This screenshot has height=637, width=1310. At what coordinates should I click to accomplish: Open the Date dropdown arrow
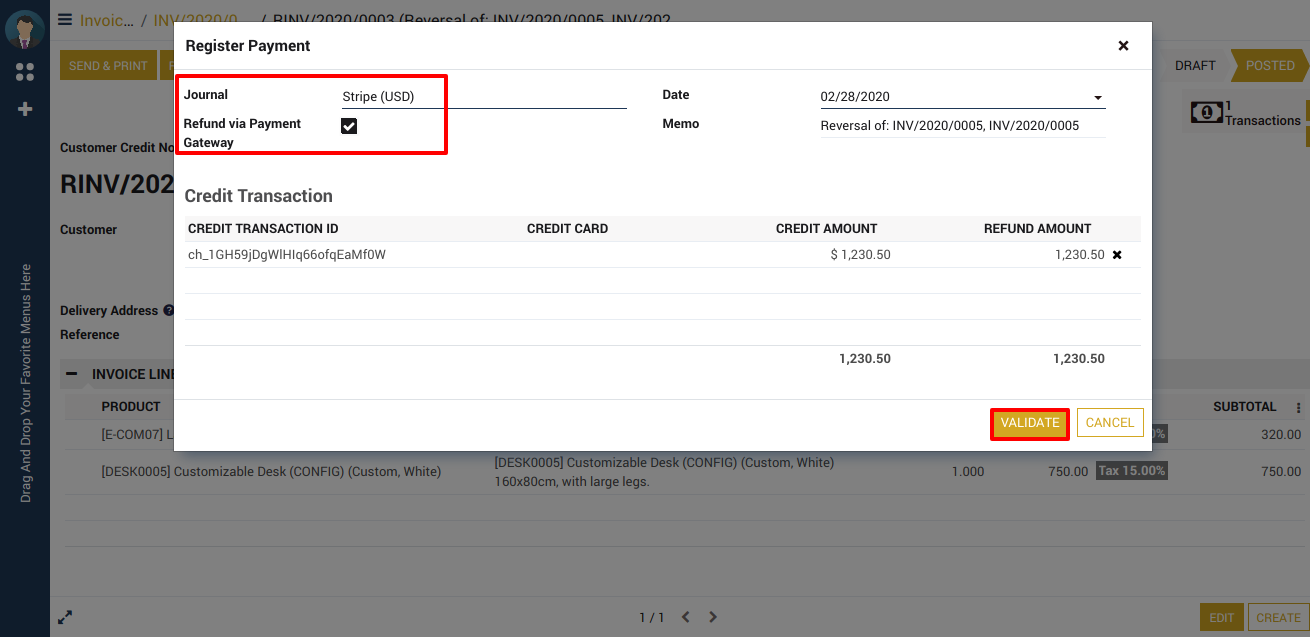[x=1097, y=98]
